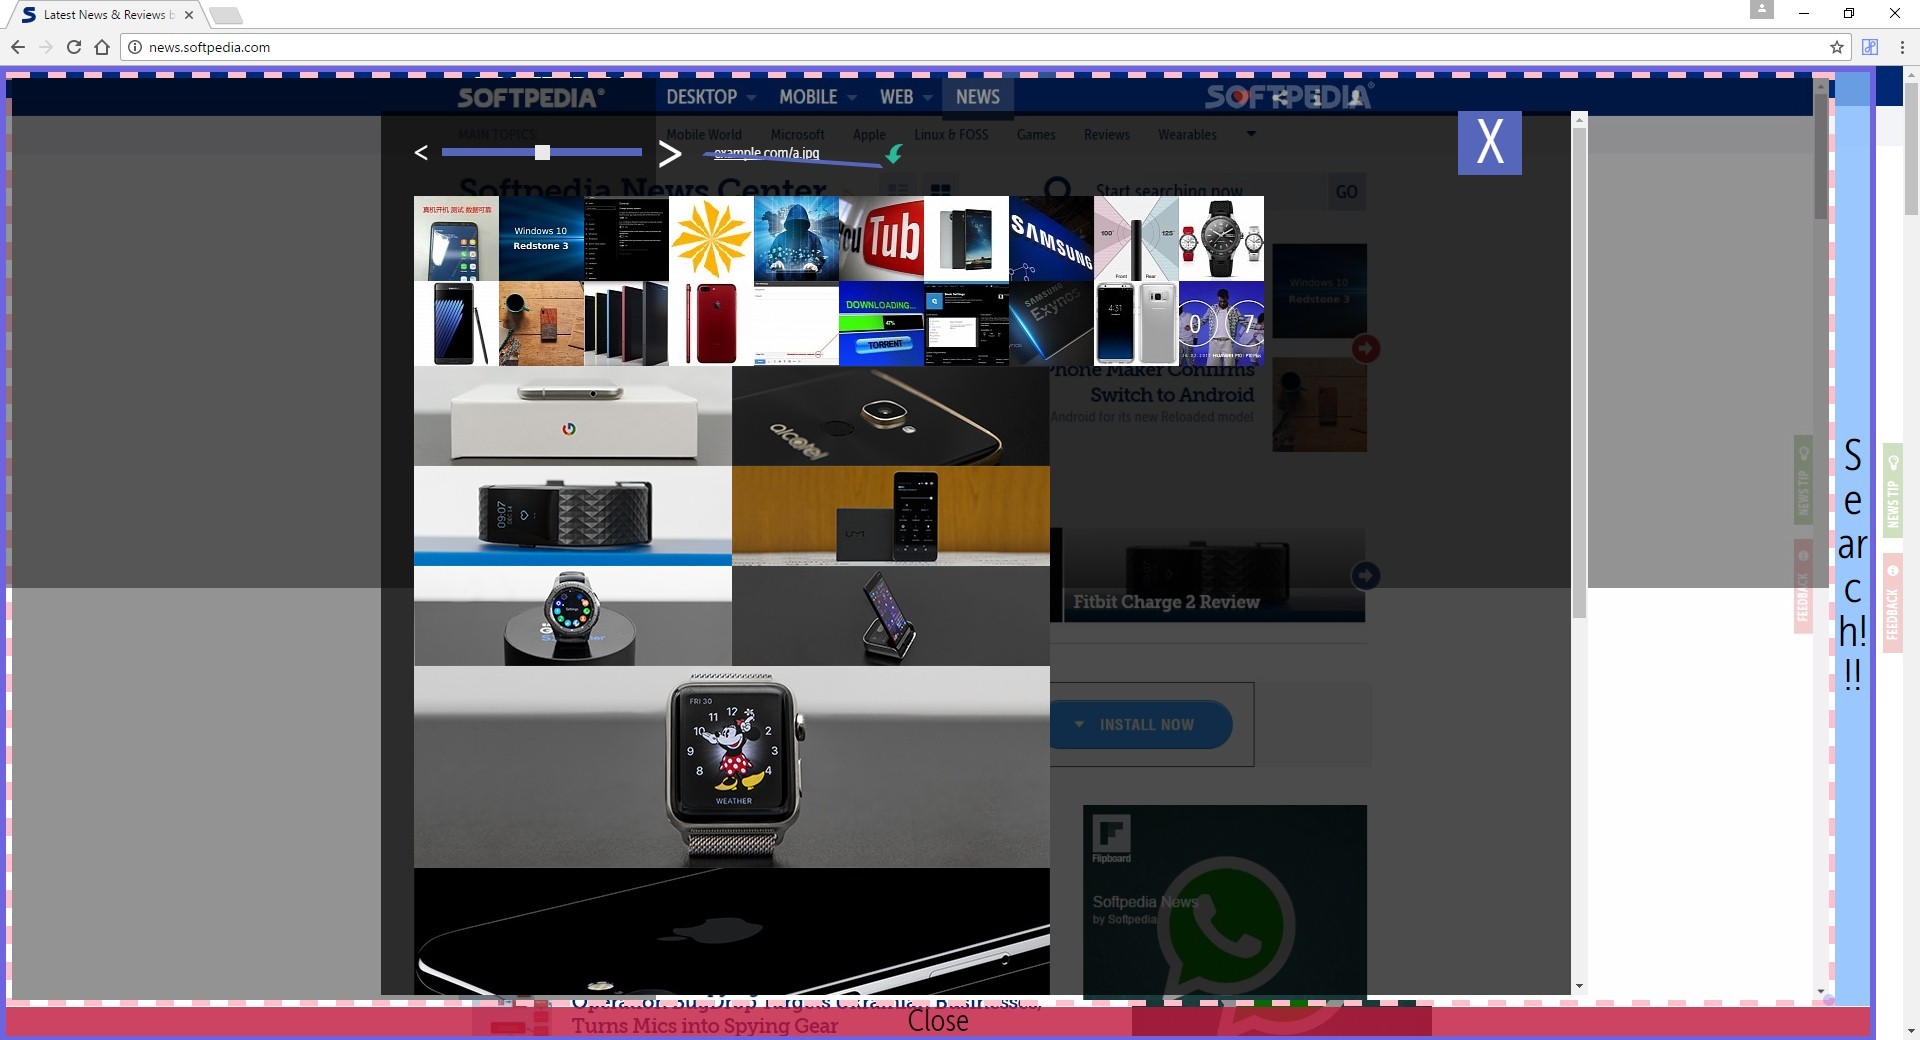The width and height of the screenshot is (1920, 1040).
Task: Open the Wearables topic
Action: coord(1187,135)
